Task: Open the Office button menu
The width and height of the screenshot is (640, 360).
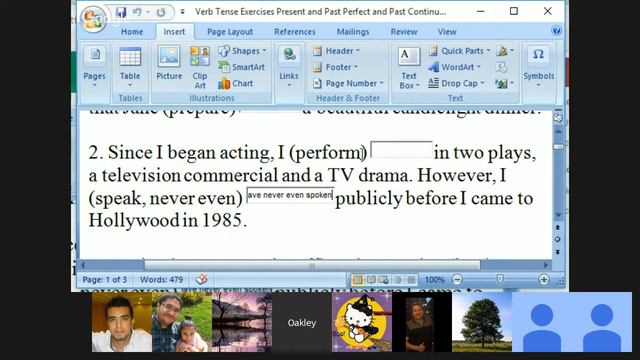Action: click(93, 18)
